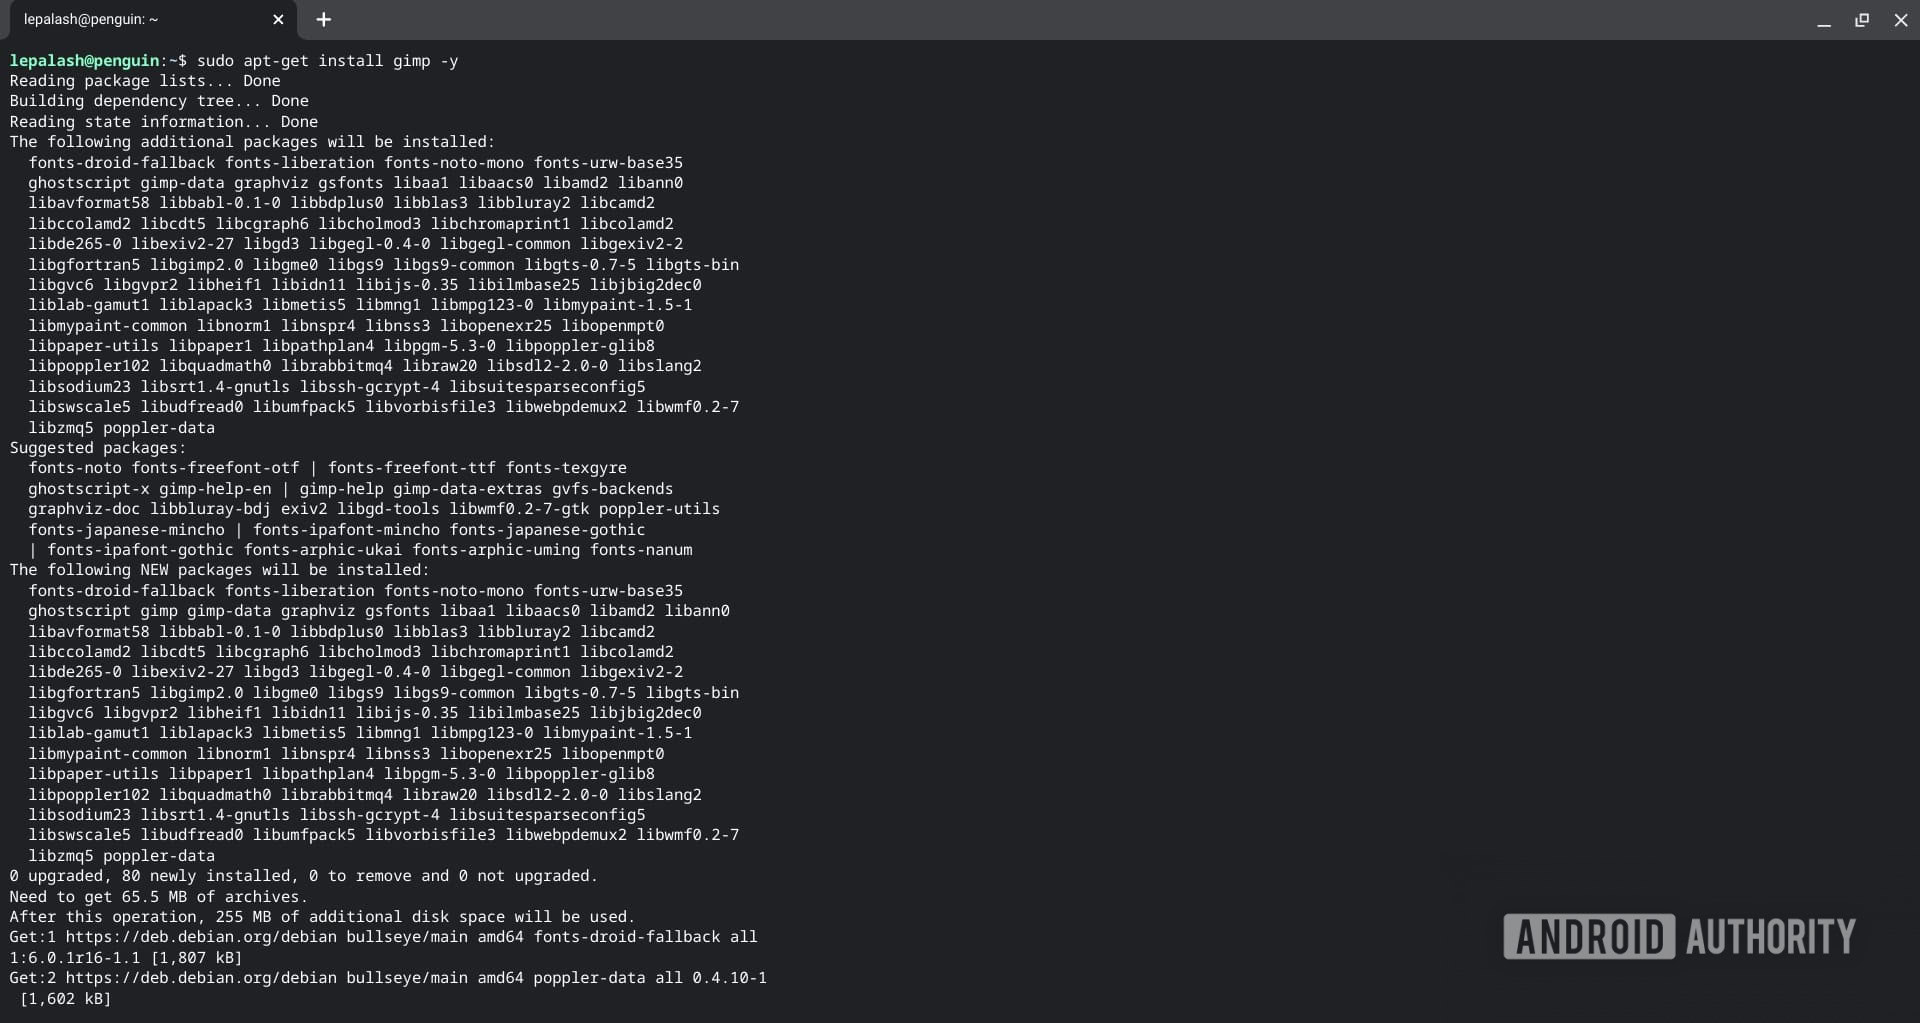Image resolution: width=1920 pixels, height=1023 pixels.
Task: Click the 'Need to get 65.5 MB' line
Action: click(x=158, y=897)
